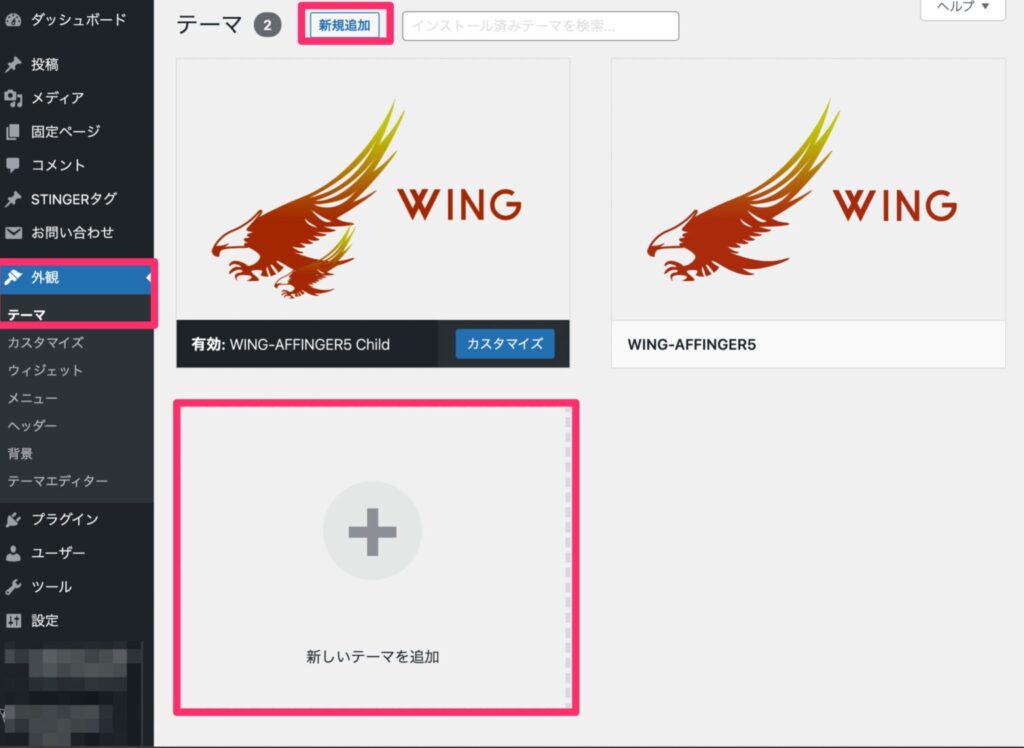Click the 新規追加 button
1024x748 pixels.
point(345,25)
